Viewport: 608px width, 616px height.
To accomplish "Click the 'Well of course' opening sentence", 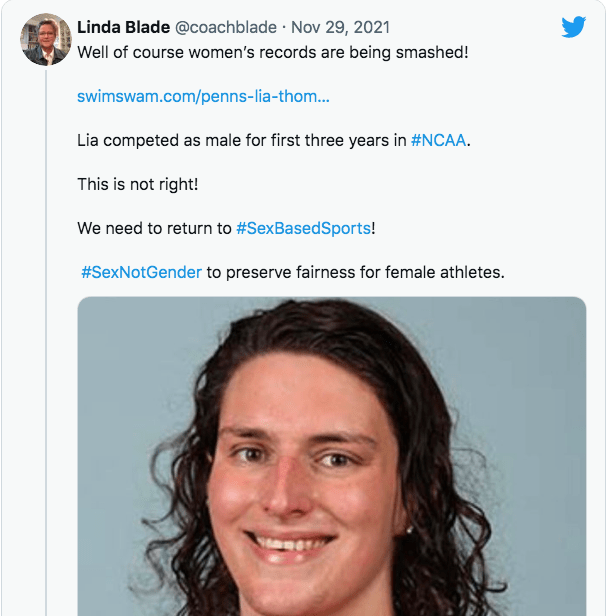I will tap(130, 51).
